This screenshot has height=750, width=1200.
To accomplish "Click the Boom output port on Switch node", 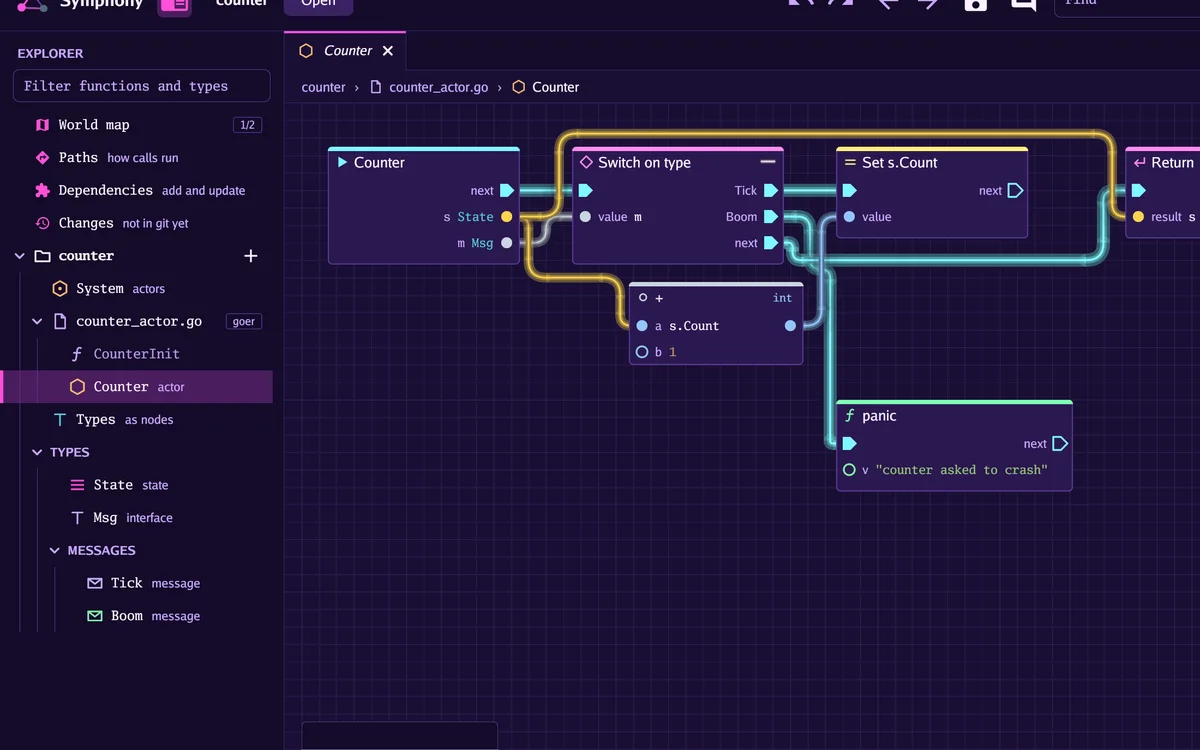I will 771,217.
